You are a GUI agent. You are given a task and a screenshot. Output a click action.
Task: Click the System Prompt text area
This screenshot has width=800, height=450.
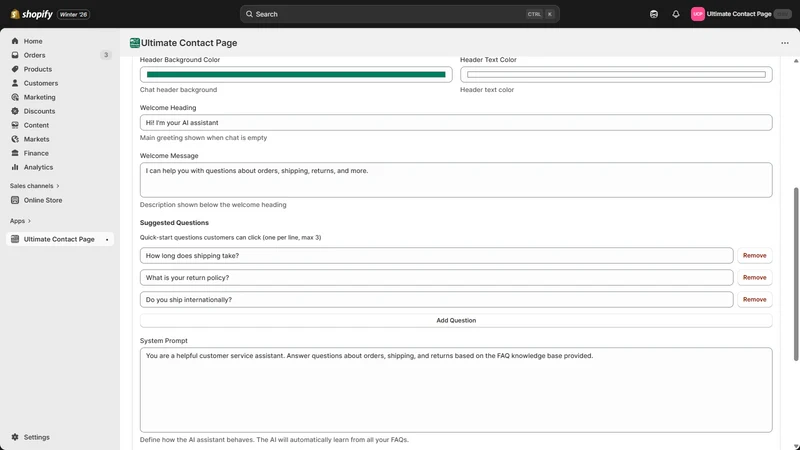456,390
